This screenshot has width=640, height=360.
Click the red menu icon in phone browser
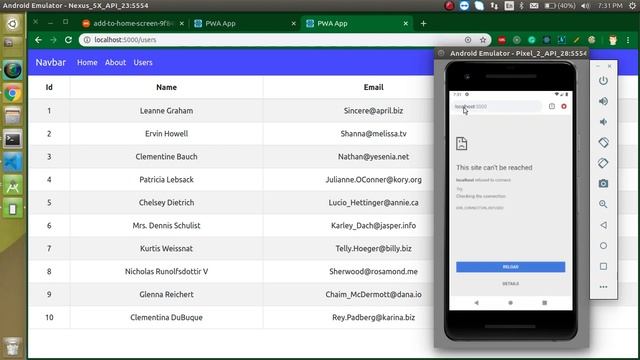click(x=564, y=106)
